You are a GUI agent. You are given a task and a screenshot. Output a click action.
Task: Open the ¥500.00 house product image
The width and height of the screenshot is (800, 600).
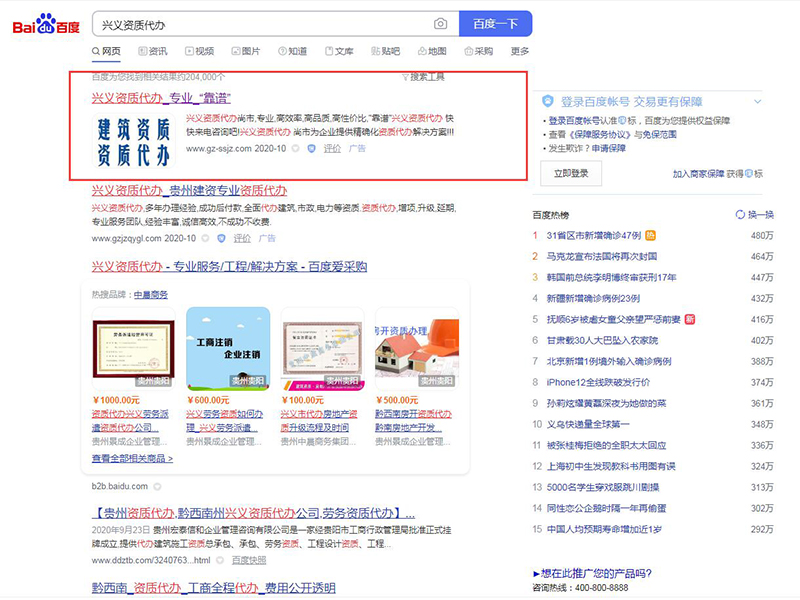(417, 349)
